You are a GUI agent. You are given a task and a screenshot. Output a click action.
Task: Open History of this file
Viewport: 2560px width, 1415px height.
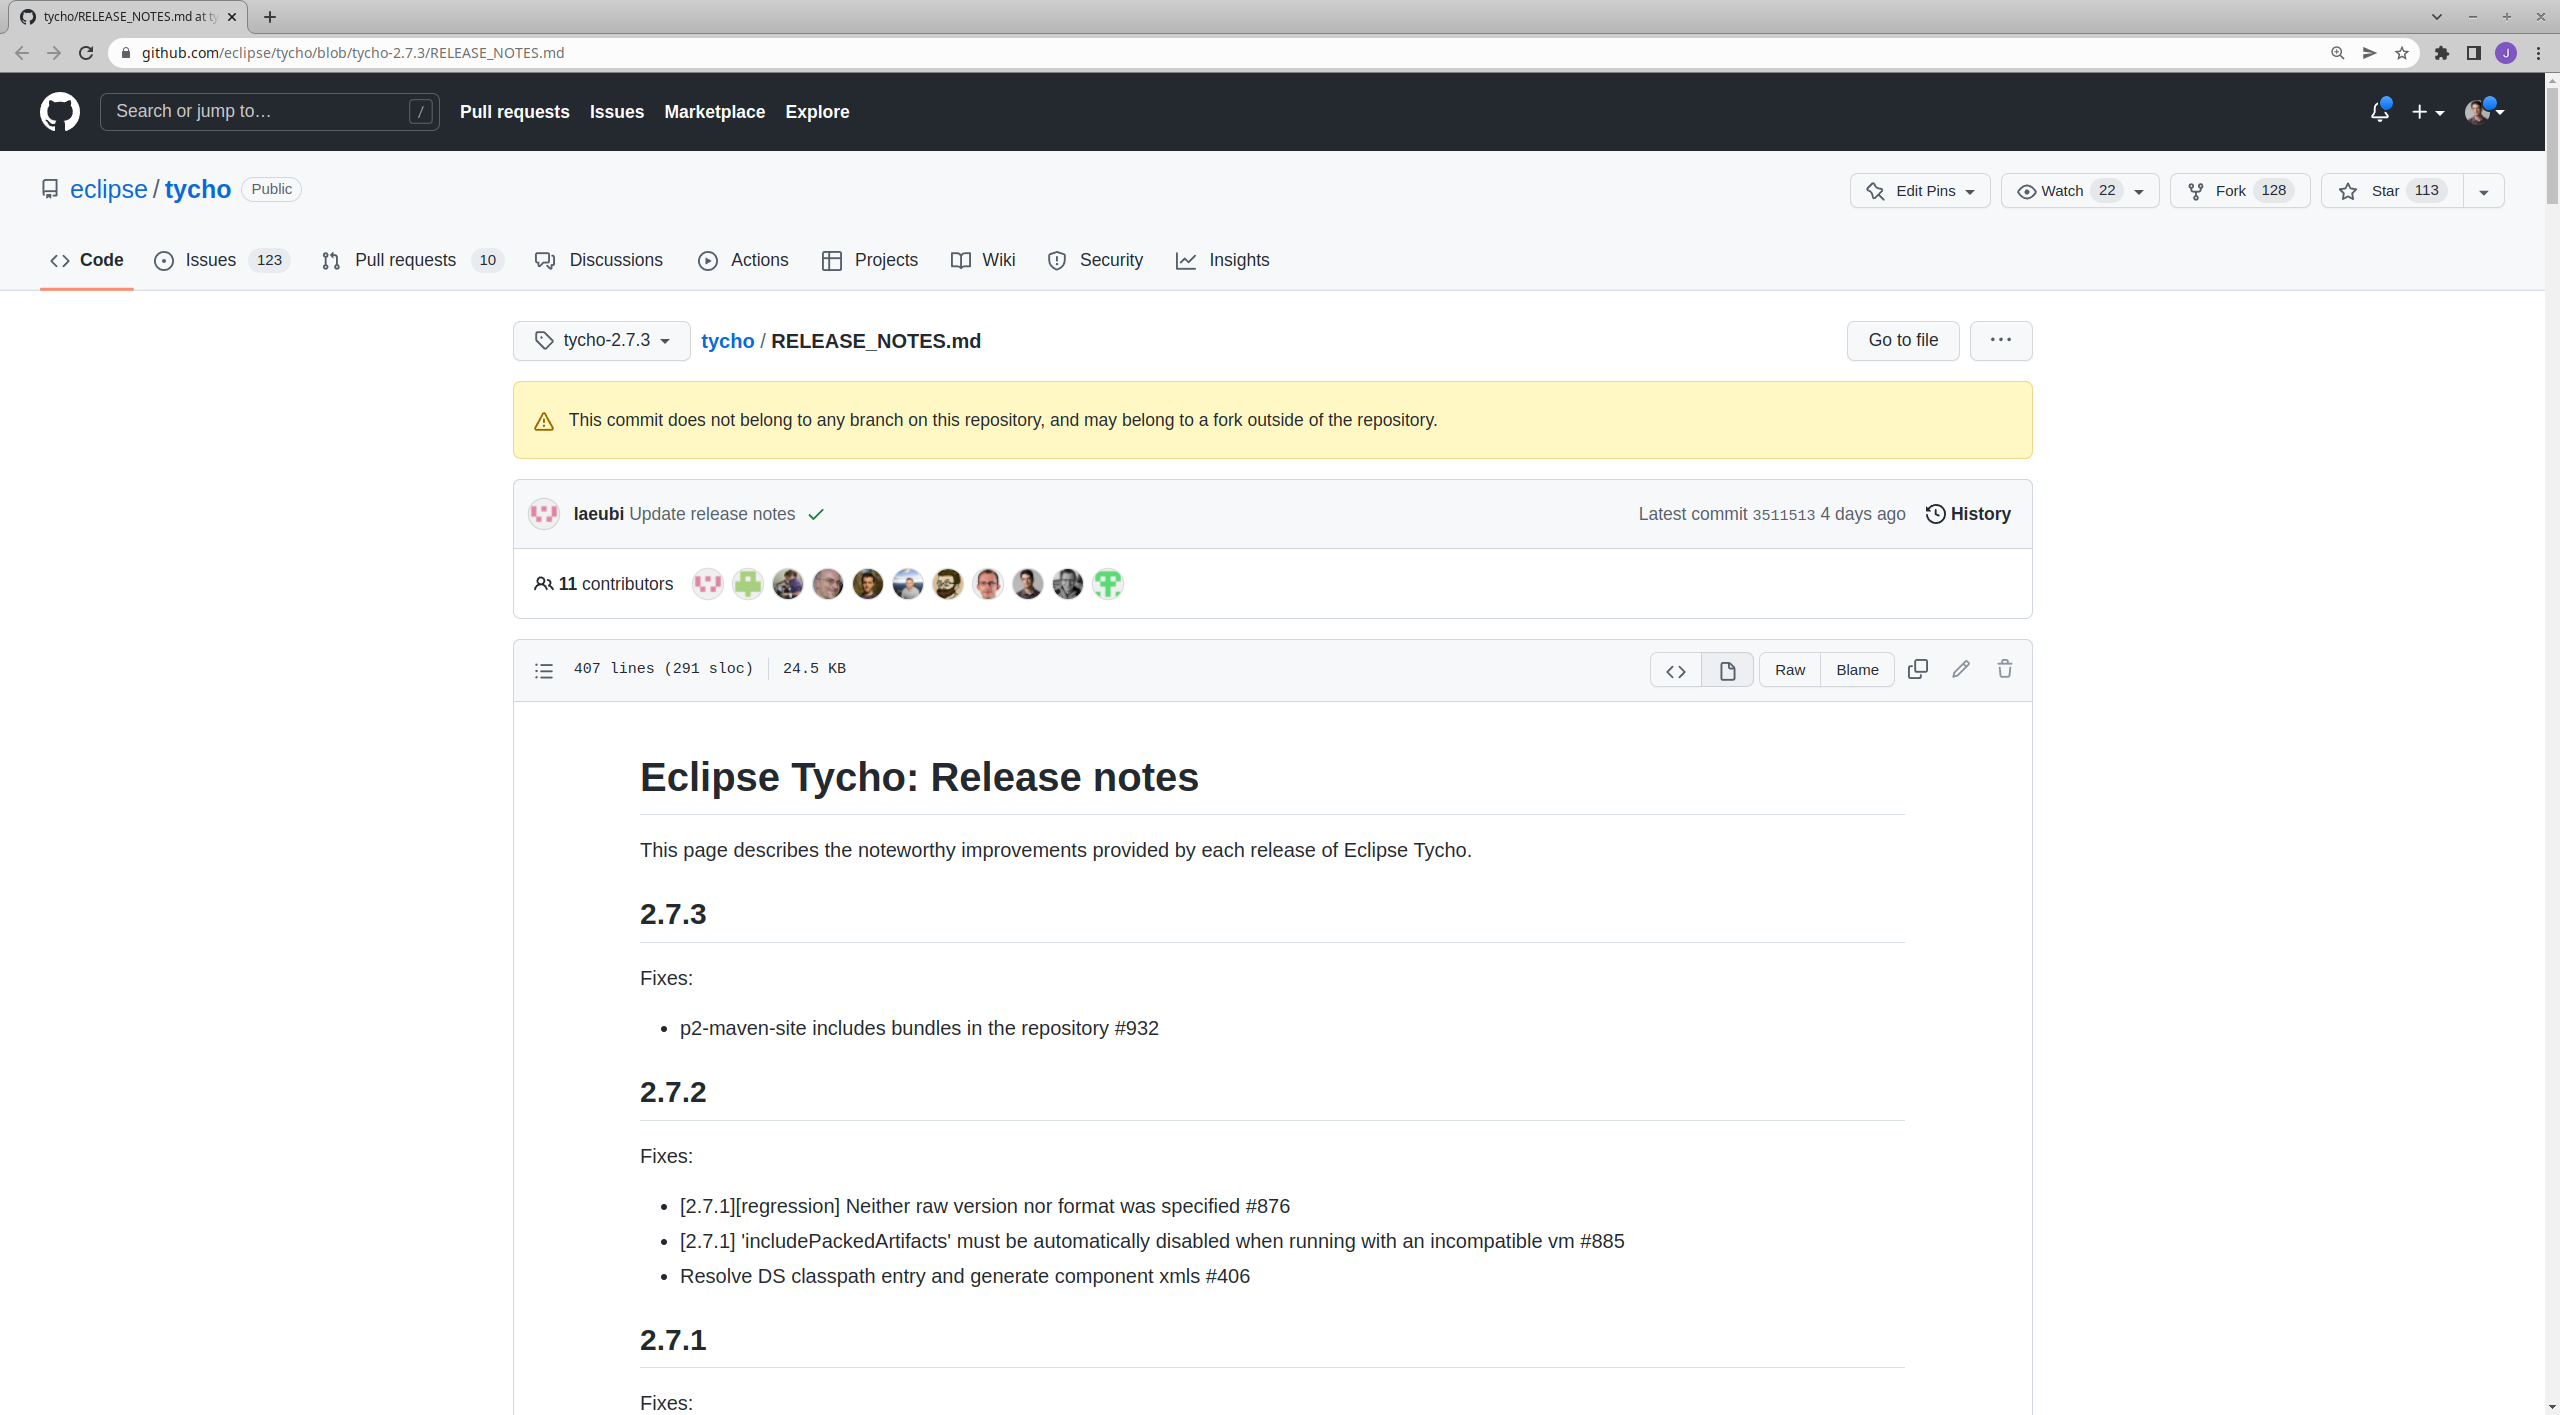click(1968, 514)
